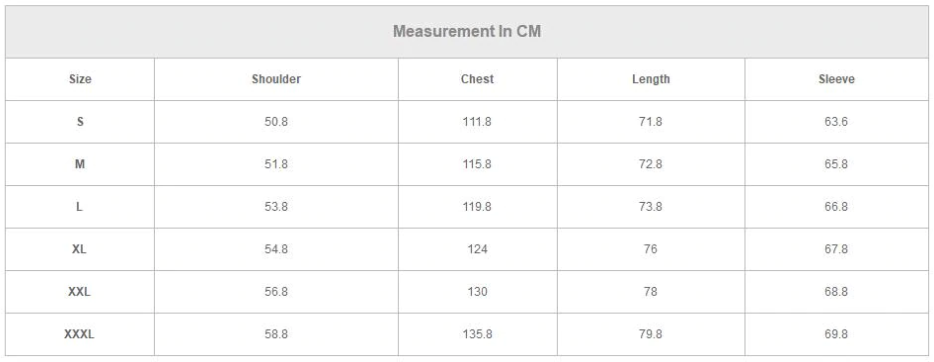934x362 pixels.
Task: Select the Chest column header
Action: (477, 79)
